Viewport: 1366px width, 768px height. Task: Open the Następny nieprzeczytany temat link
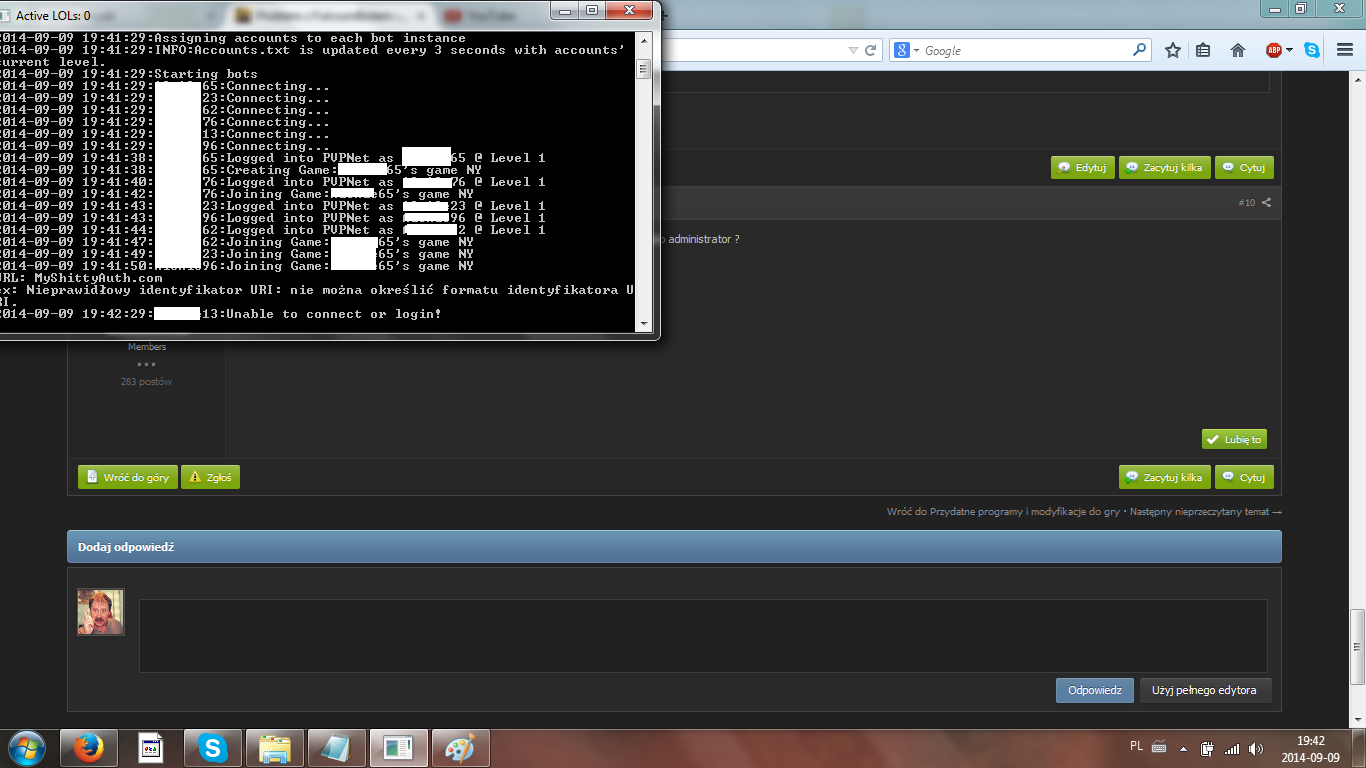1204,512
